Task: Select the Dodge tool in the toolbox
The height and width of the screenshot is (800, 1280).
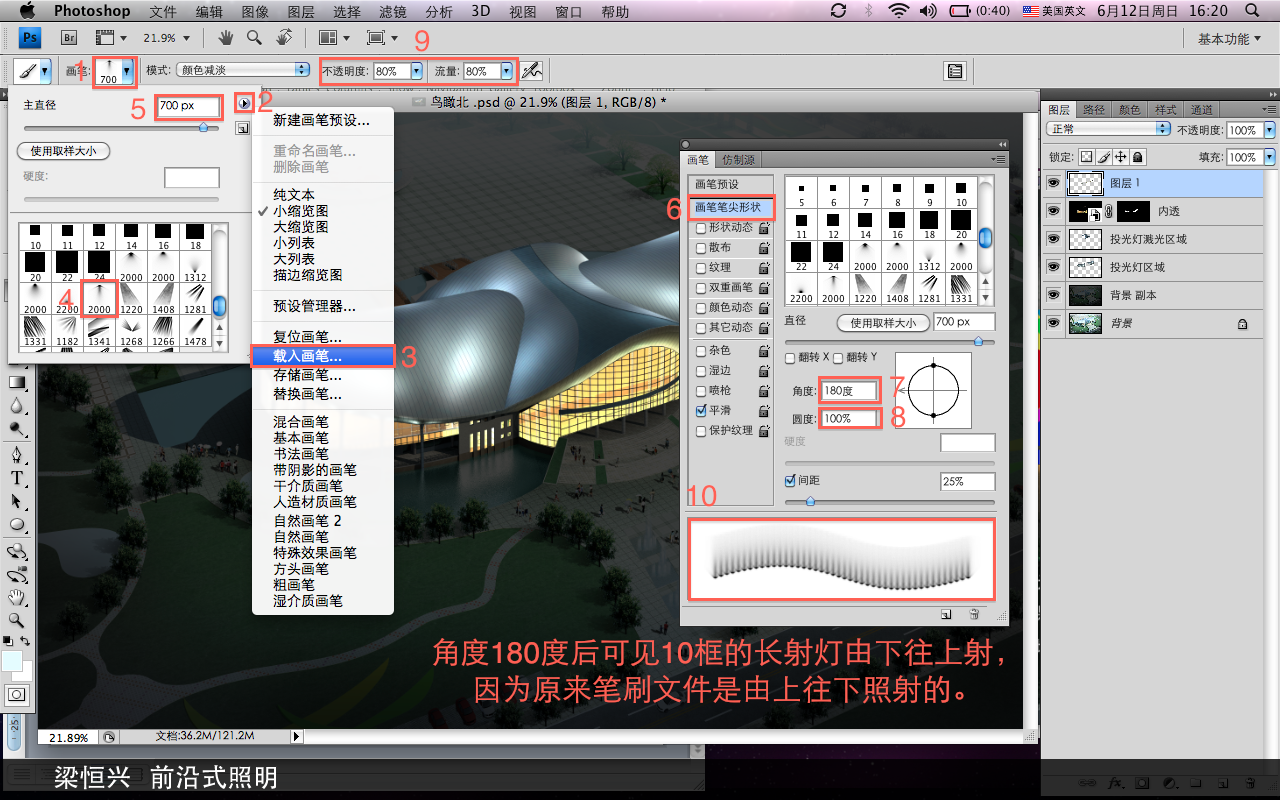Action: 17,429
